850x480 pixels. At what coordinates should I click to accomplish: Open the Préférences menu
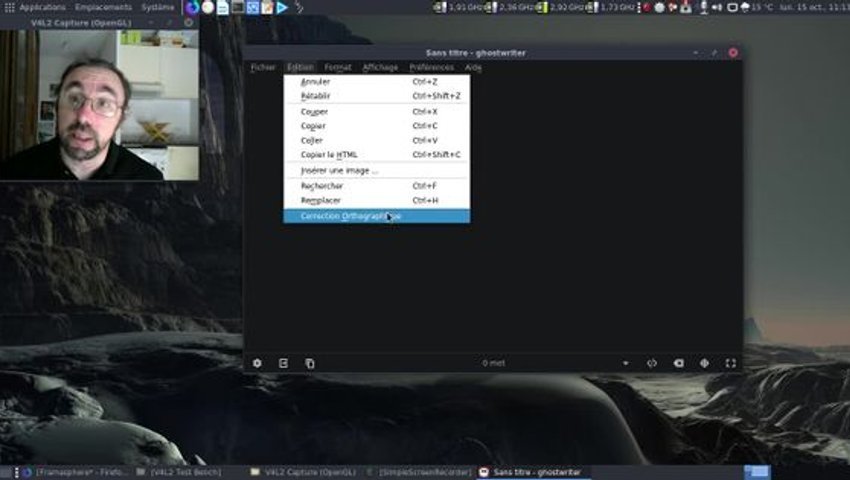tap(432, 67)
